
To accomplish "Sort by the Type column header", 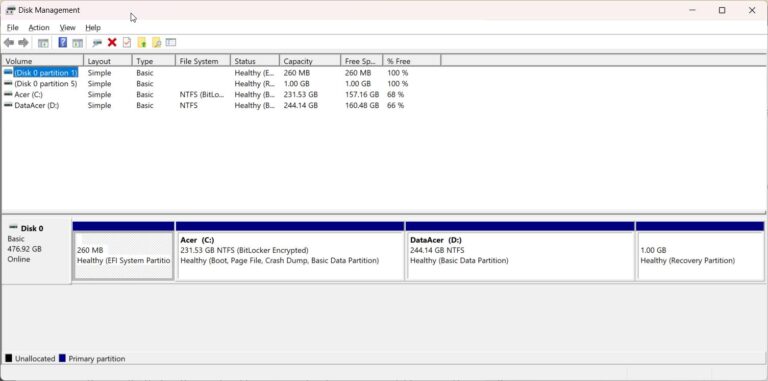I will pyautogui.click(x=154, y=61).
